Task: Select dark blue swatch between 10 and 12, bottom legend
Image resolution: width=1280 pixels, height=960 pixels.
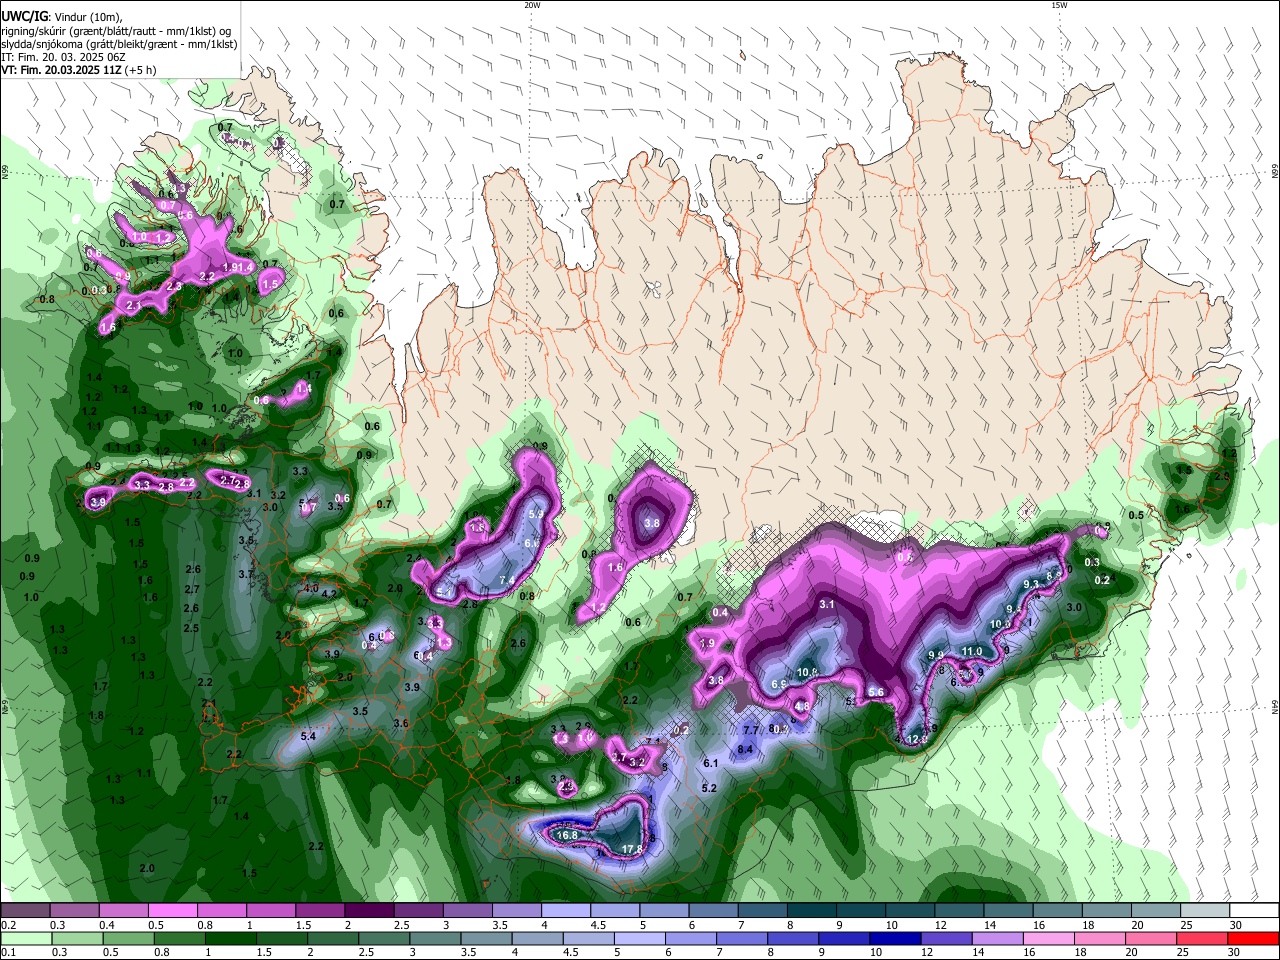Action: point(893,938)
